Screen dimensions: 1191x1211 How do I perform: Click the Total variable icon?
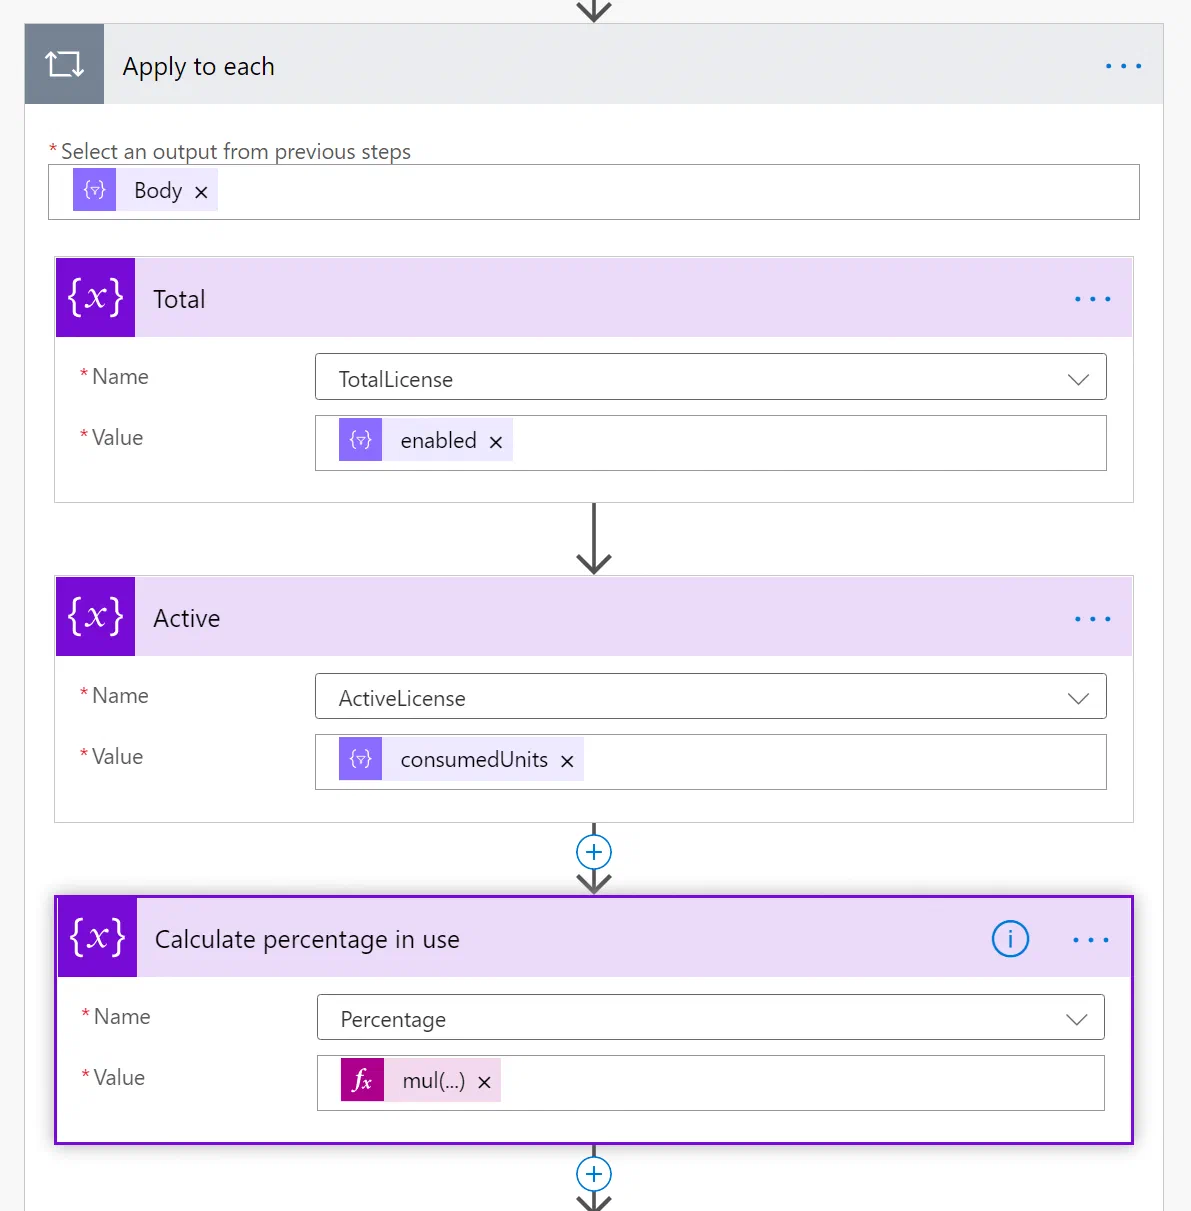(95, 297)
